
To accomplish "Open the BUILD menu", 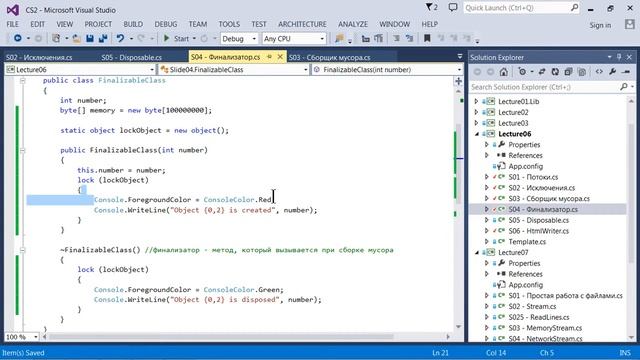I will click(x=133, y=24).
